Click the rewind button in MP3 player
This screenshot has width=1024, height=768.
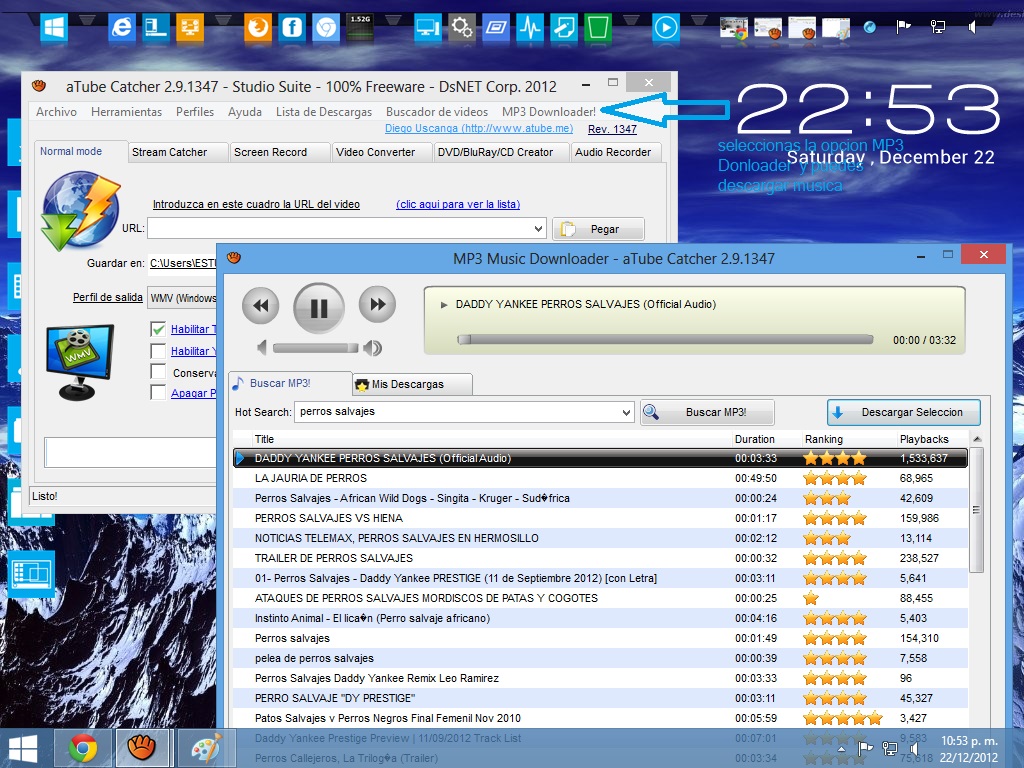tap(261, 306)
